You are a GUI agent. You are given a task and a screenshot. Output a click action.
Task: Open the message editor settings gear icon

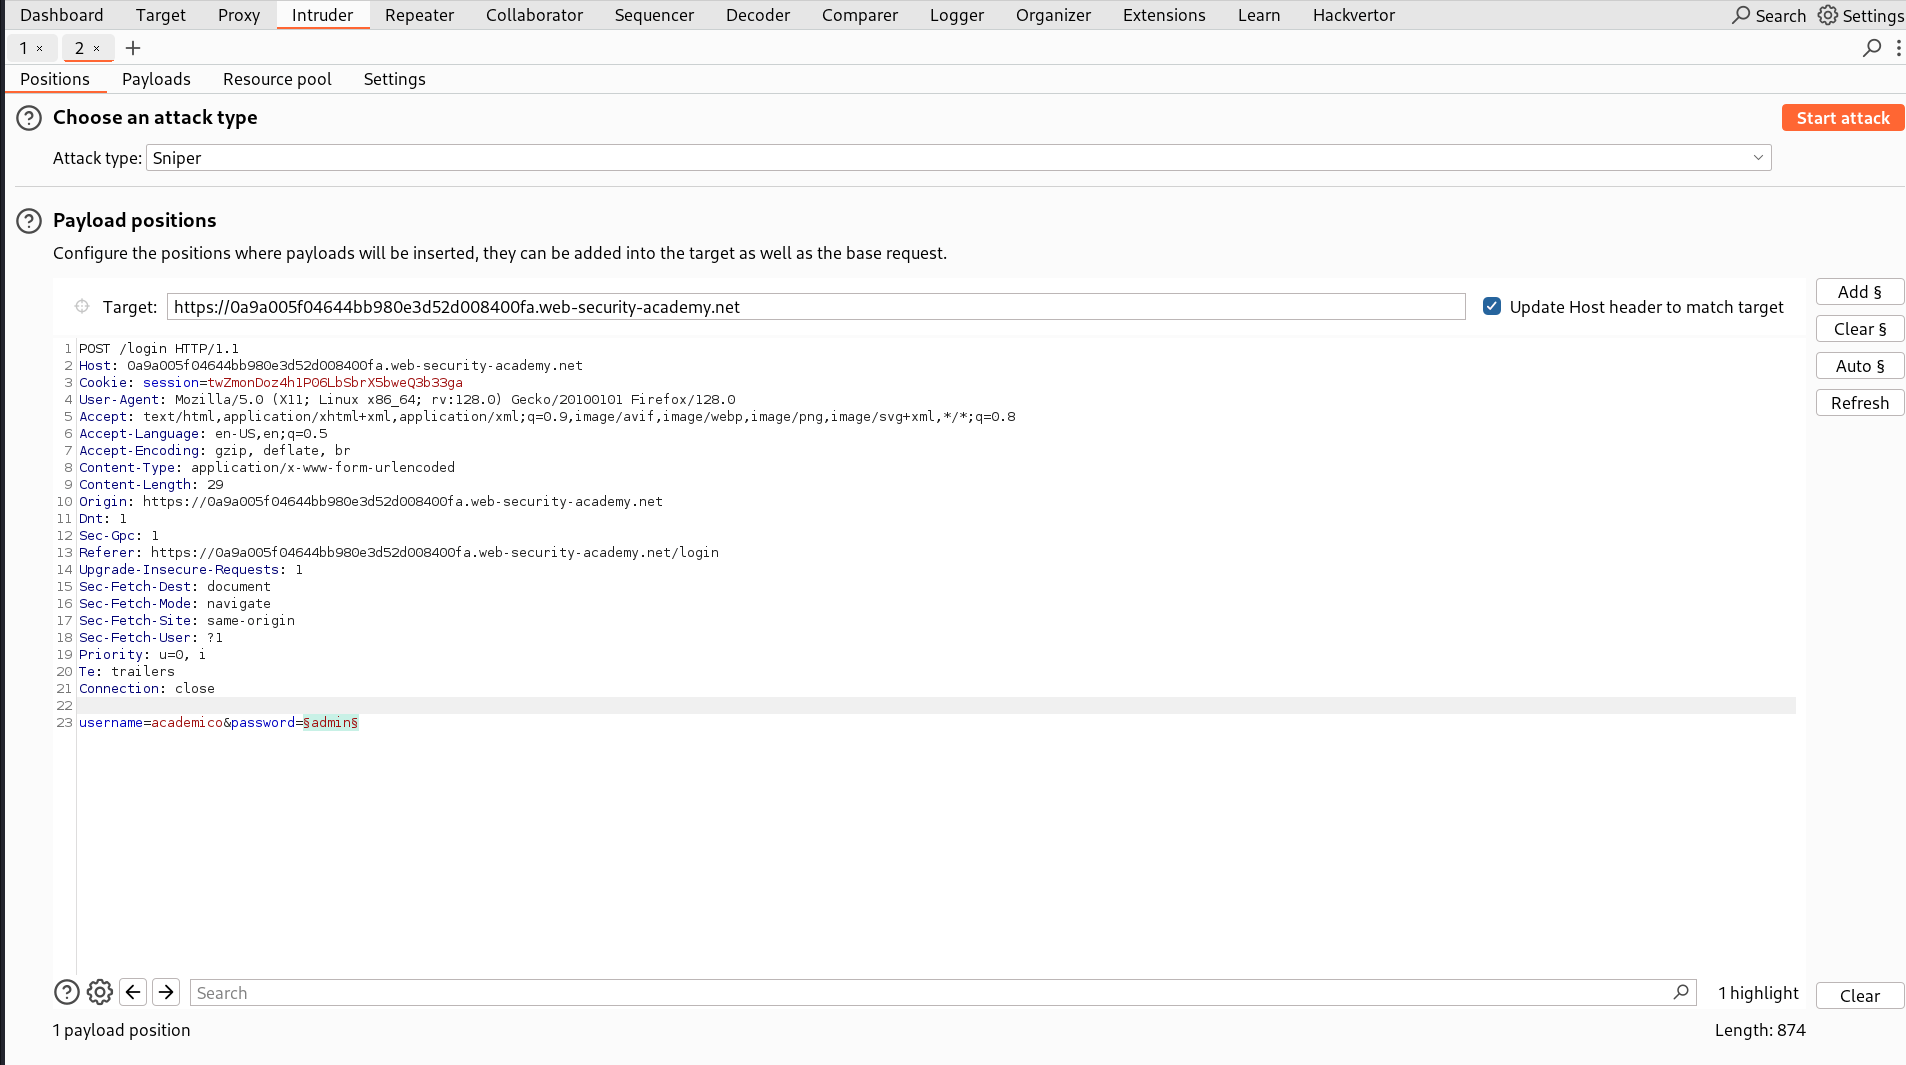pos(99,991)
